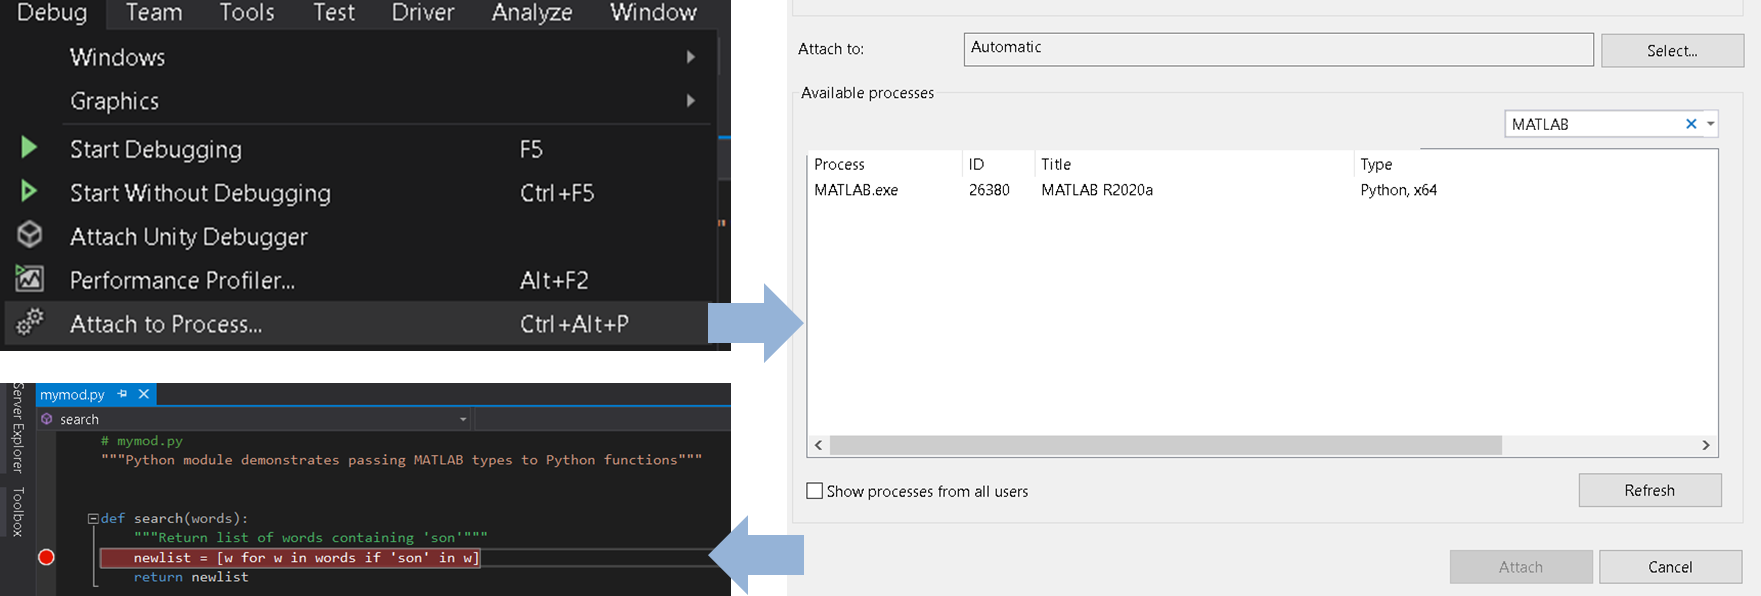
Task: Open the Team menu
Action: tap(154, 12)
